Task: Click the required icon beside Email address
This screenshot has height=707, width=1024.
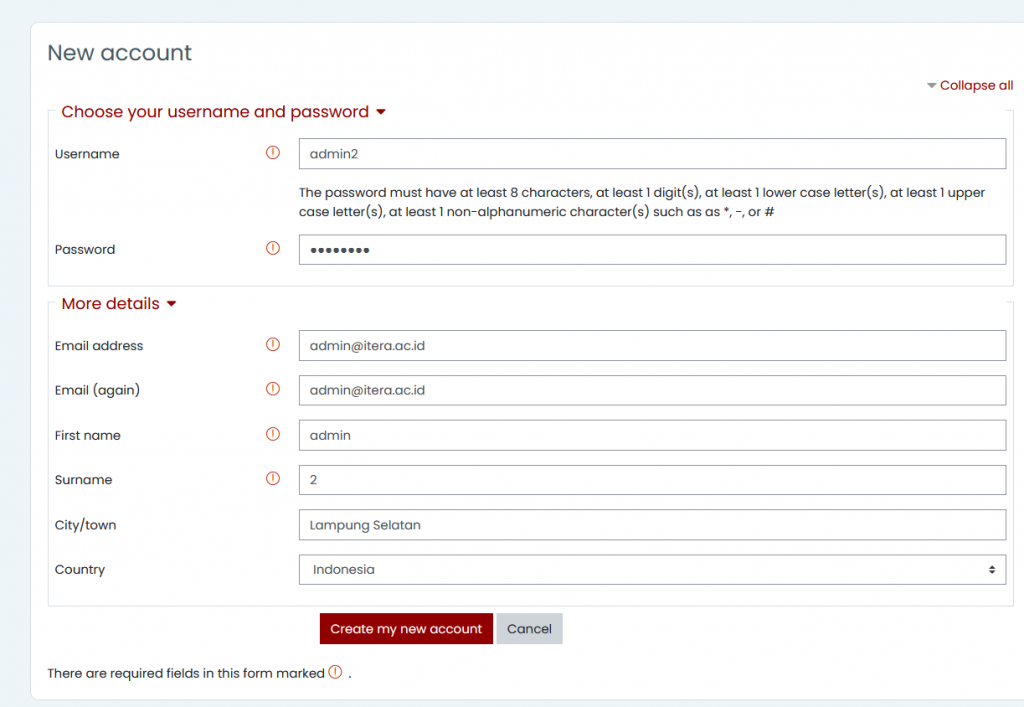Action: (x=273, y=345)
